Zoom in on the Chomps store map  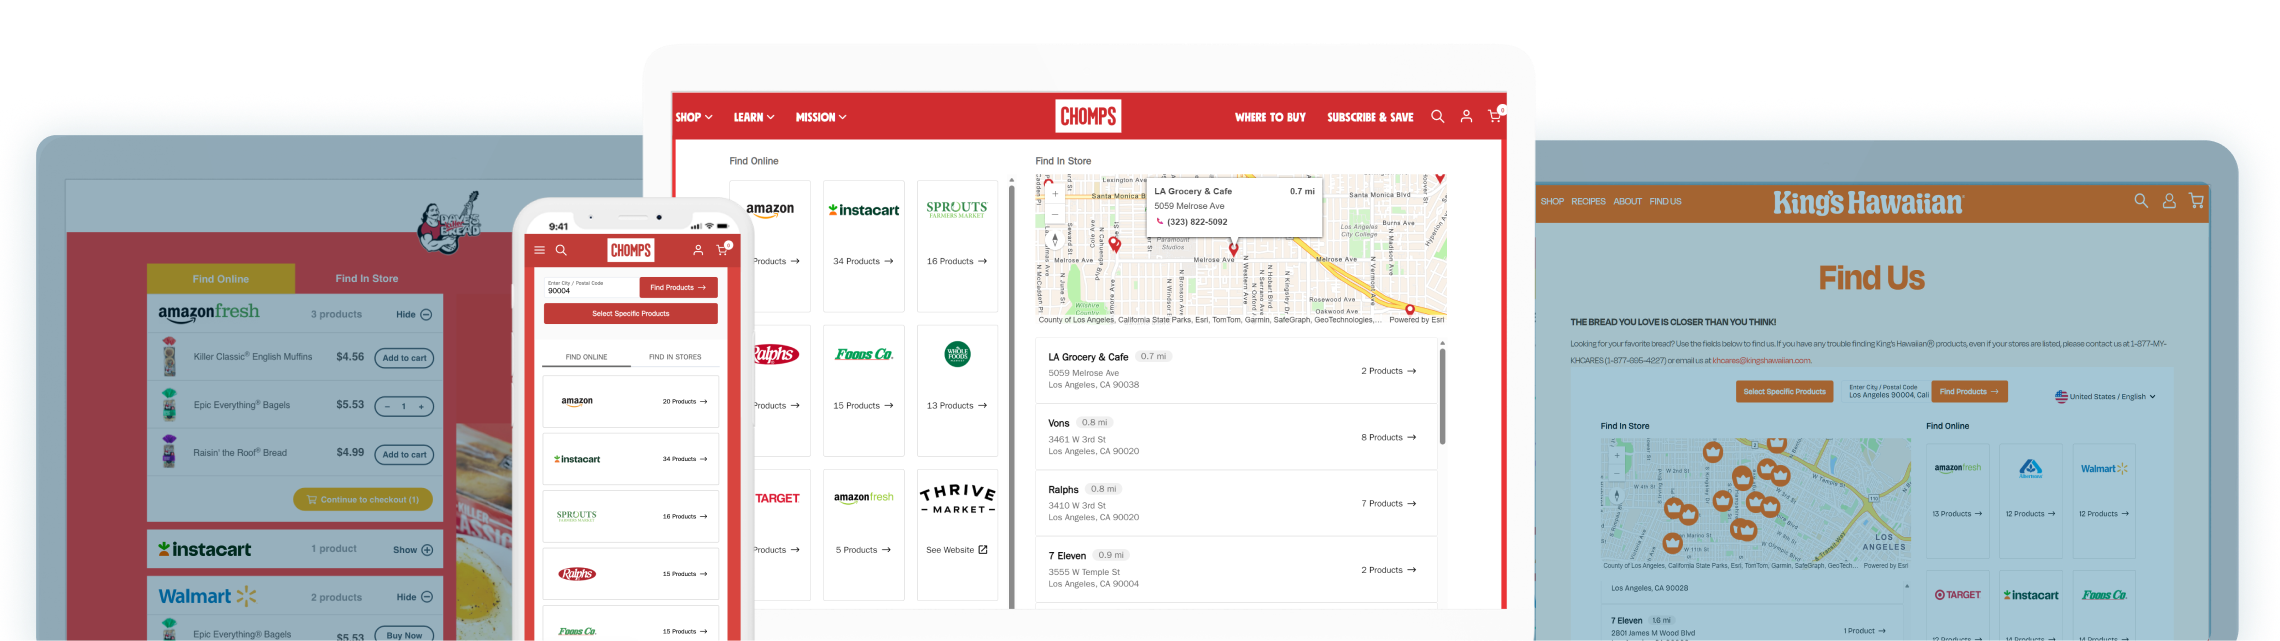point(1054,194)
